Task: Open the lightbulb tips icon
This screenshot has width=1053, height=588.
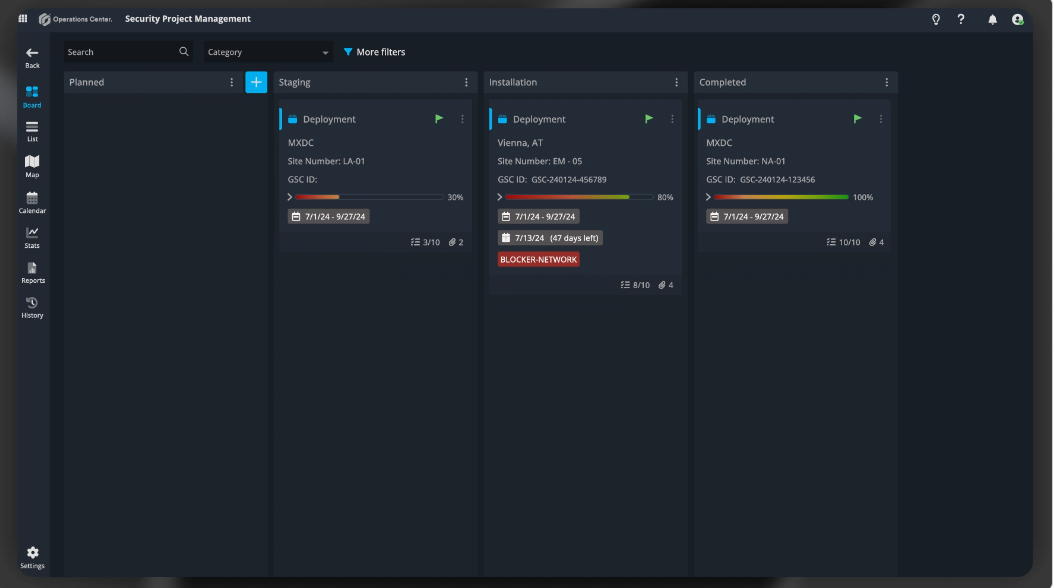Action: tap(935, 19)
